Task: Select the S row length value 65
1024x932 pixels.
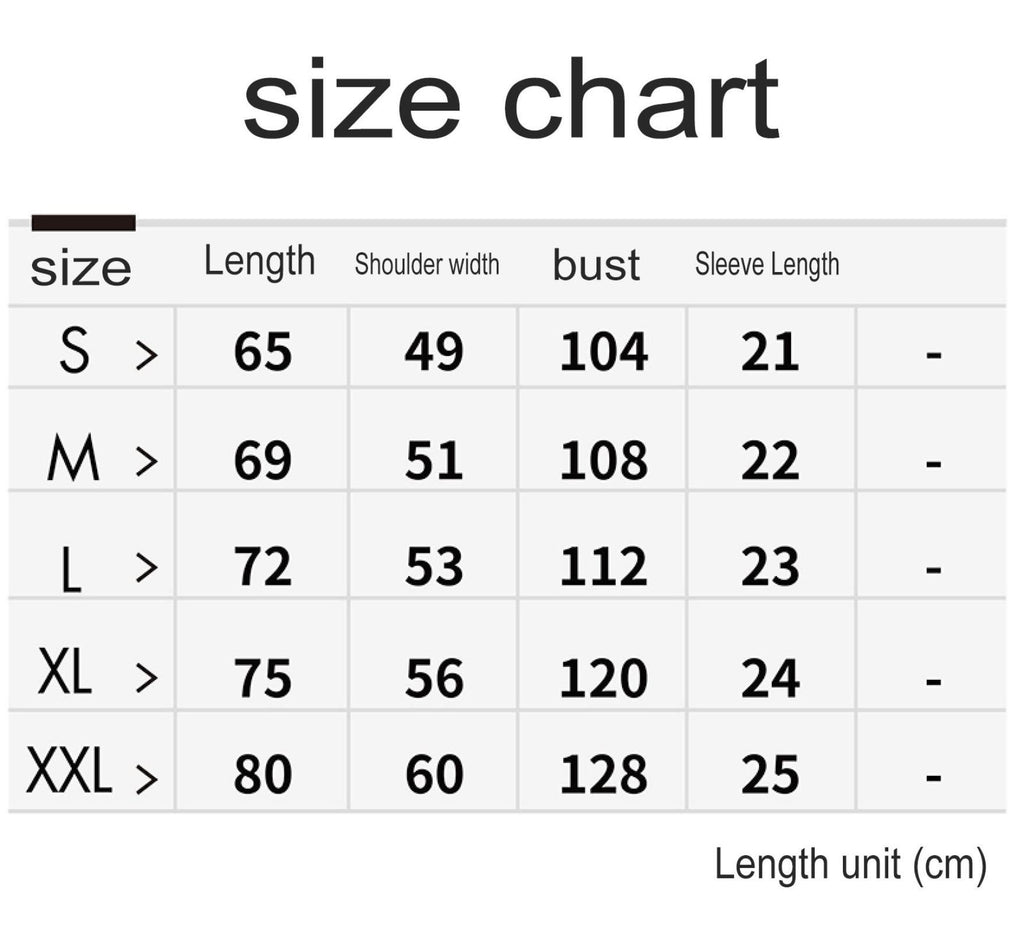Action: (263, 352)
